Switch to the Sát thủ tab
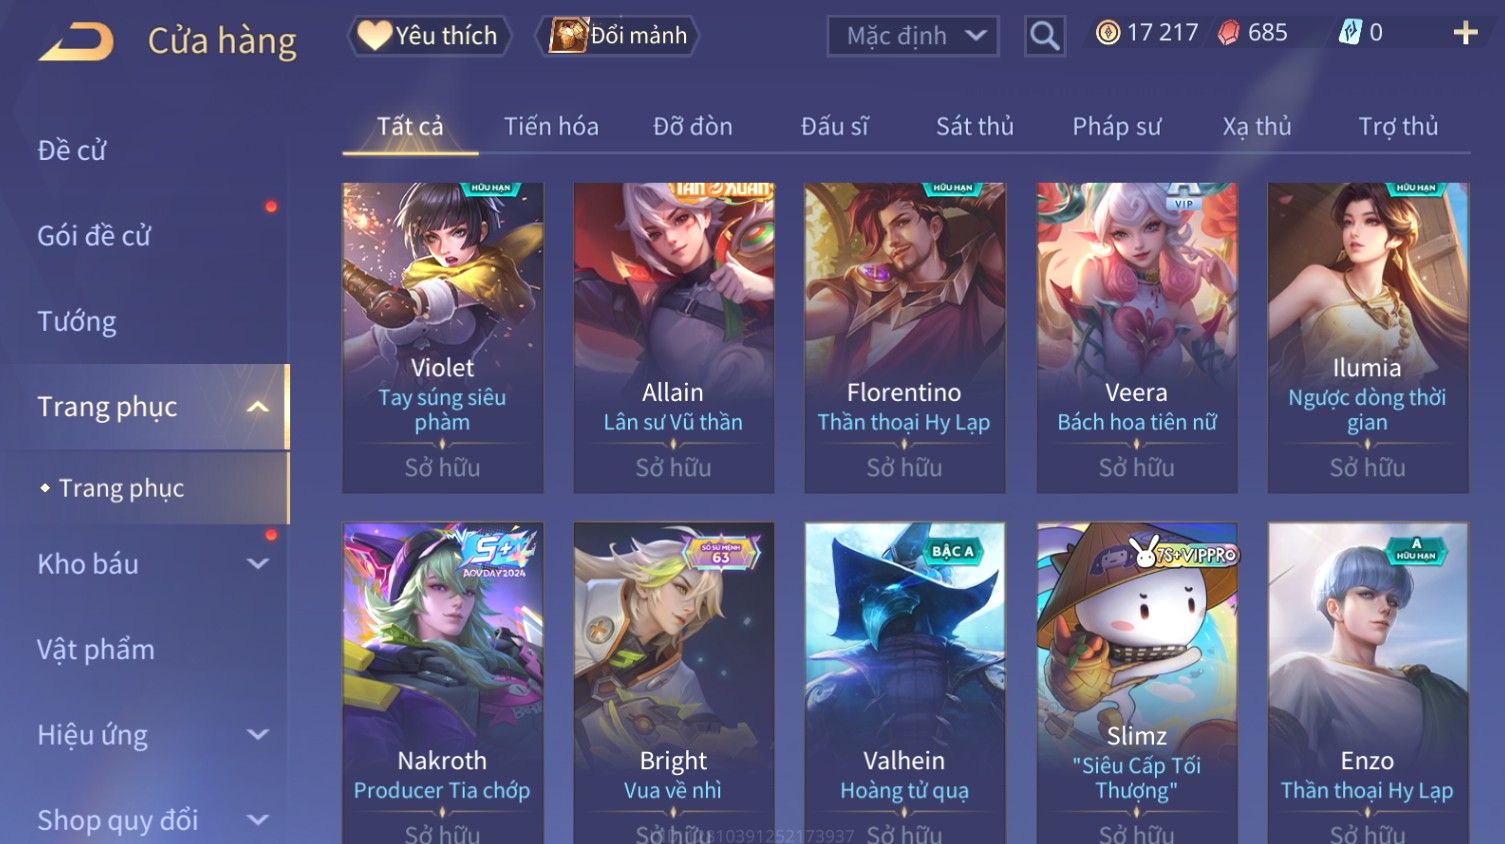This screenshot has height=844, width=1505. (975, 126)
